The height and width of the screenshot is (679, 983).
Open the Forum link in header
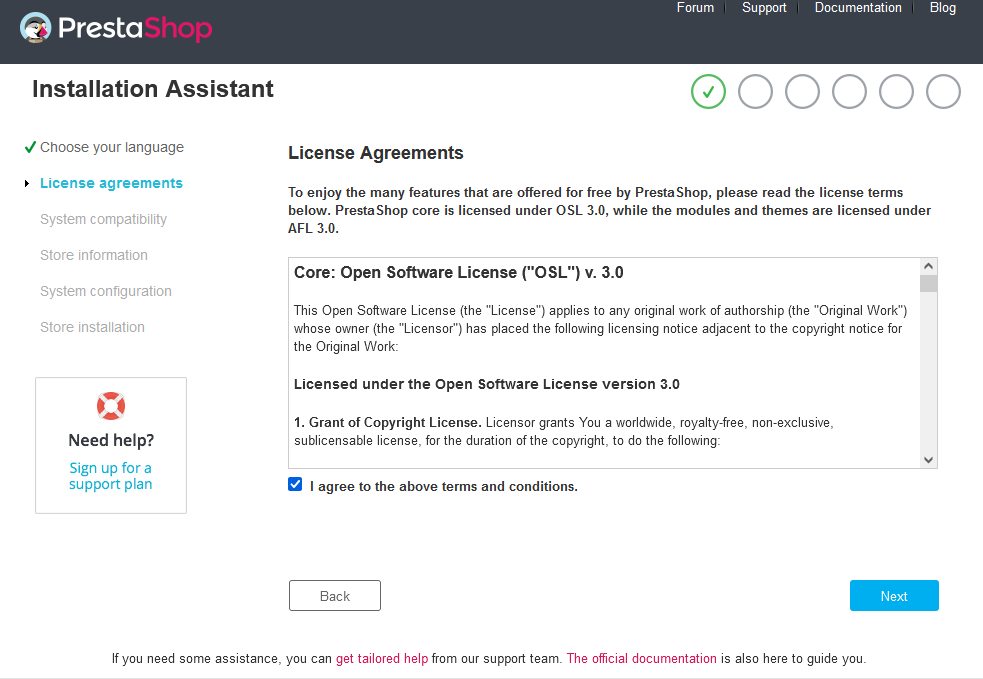[x=695, y=8]
